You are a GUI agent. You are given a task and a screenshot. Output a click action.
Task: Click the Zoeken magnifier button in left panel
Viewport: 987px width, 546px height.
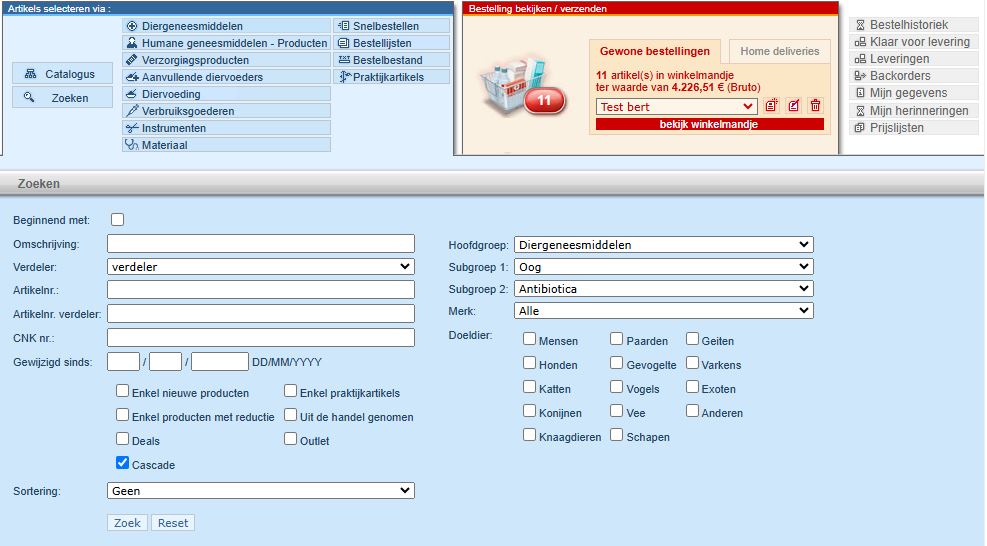pos(62,98)
